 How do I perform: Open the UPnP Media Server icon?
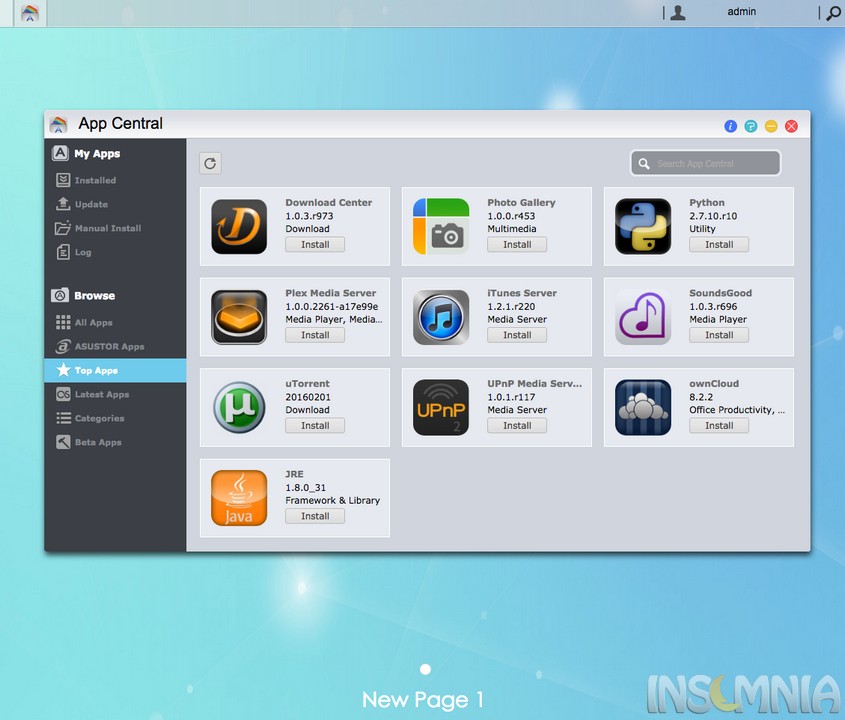[x=441, y=408]
